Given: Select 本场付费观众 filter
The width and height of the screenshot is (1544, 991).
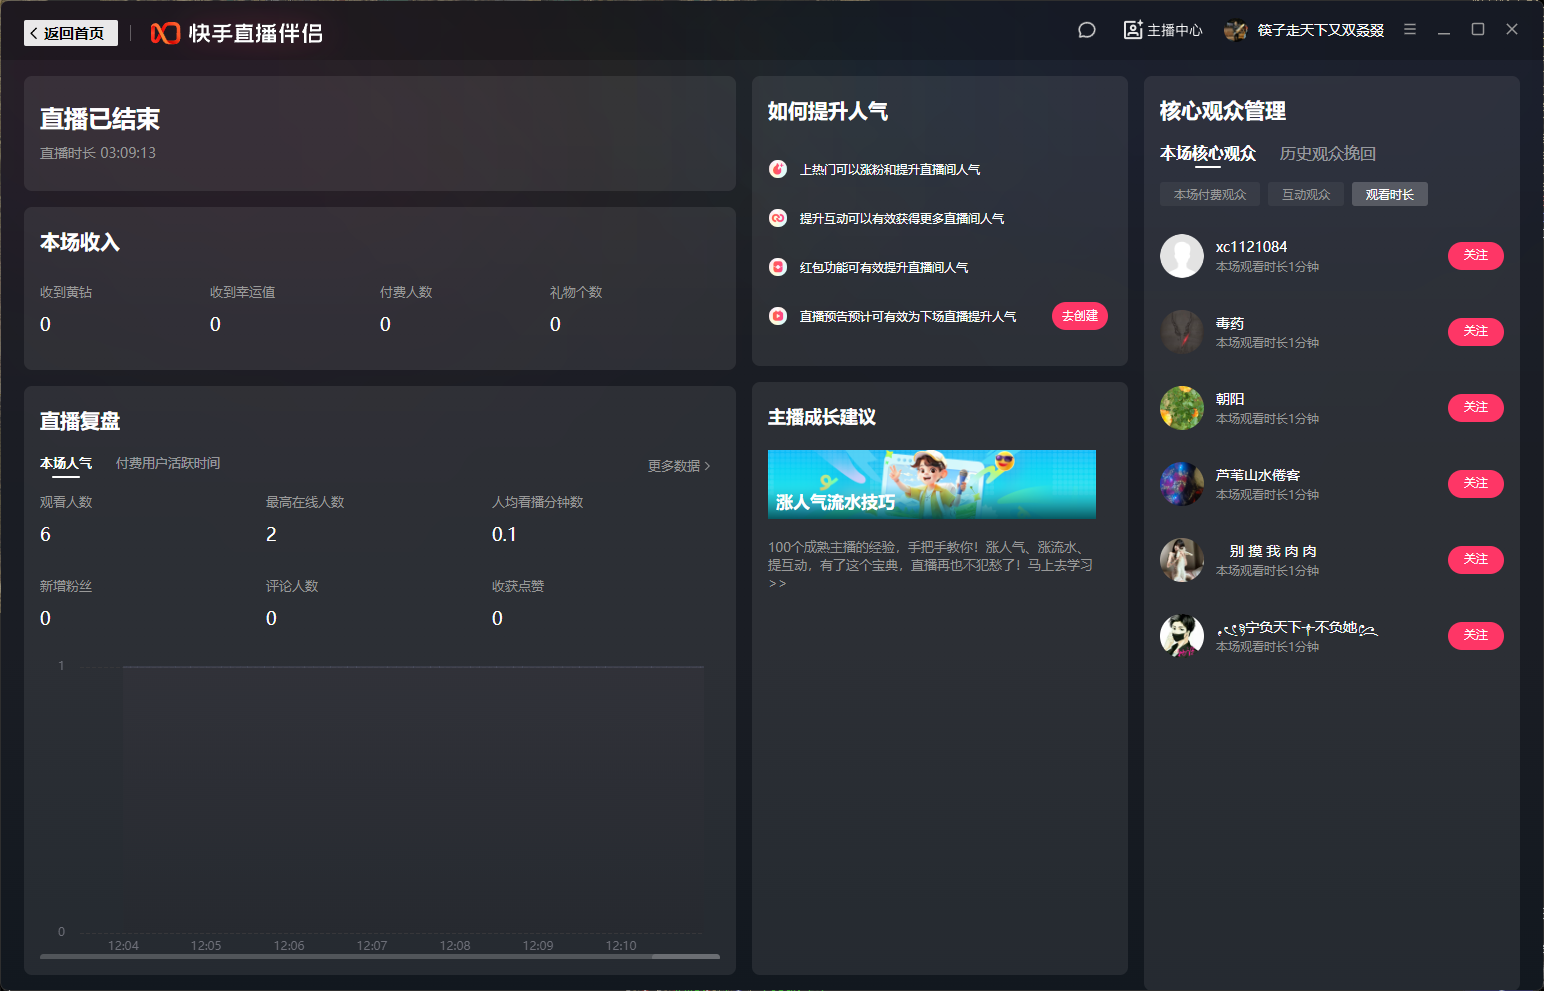Looking at the screenshot, I should point(1210,194).
